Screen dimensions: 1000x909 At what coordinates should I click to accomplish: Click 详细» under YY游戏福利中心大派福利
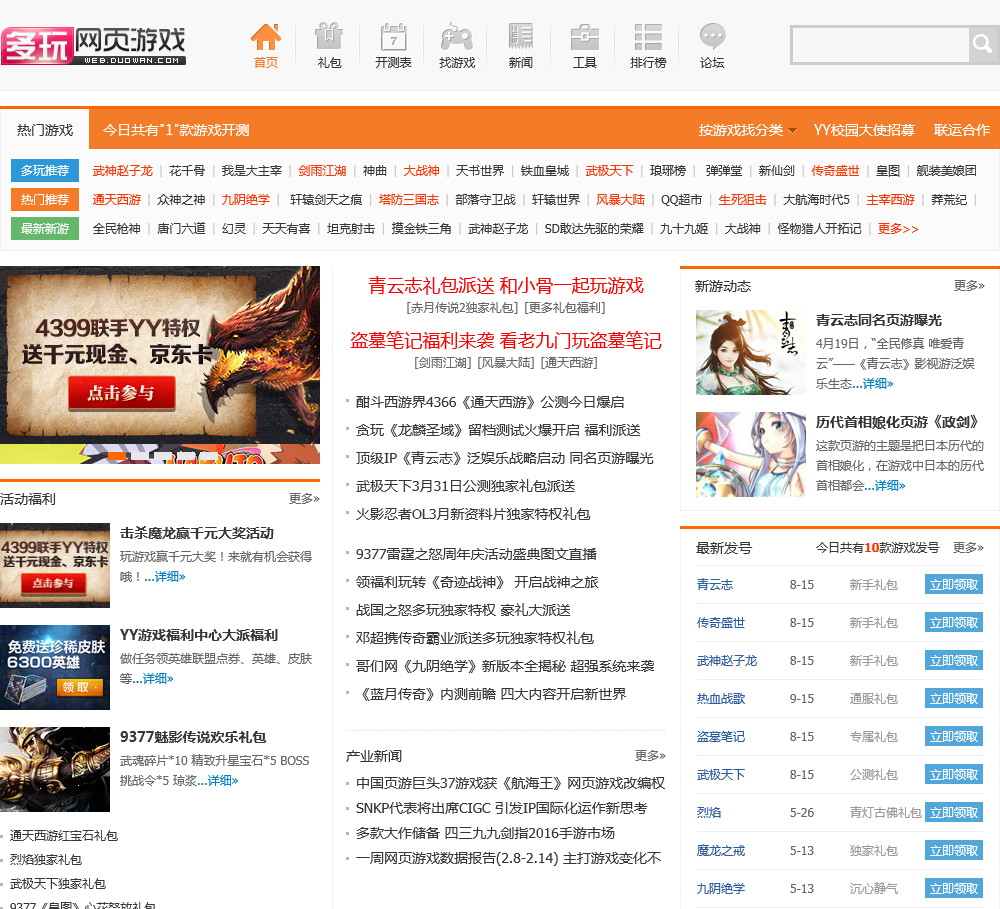click(x=153, y=679)
